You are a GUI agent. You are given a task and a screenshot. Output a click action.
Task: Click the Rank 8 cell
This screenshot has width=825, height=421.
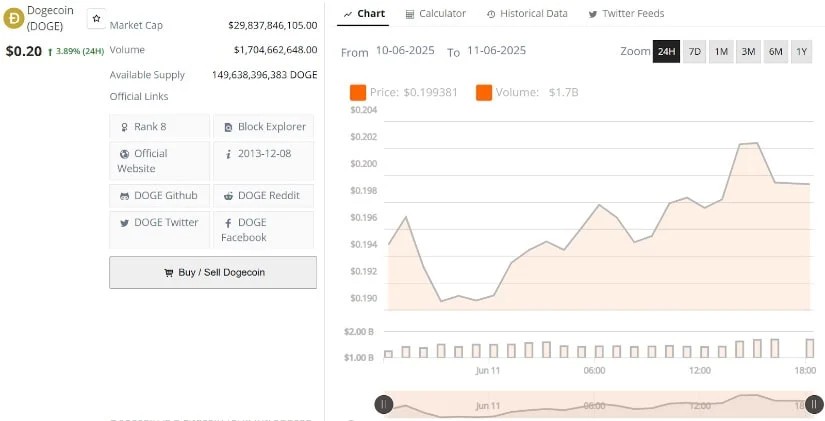point(159,127)
